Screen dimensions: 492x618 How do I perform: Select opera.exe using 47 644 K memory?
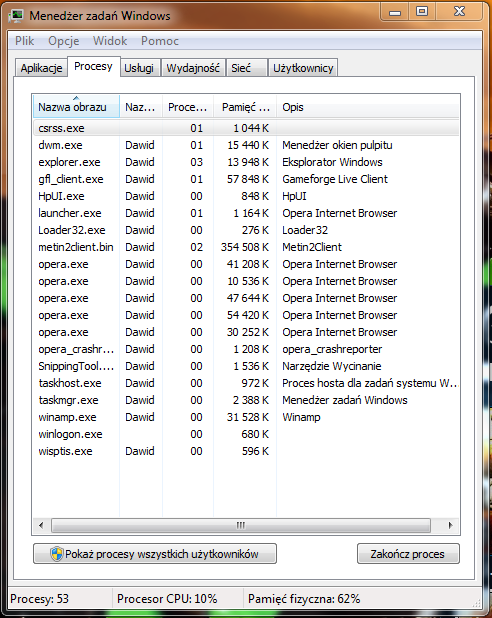click(x=246, y=298)
